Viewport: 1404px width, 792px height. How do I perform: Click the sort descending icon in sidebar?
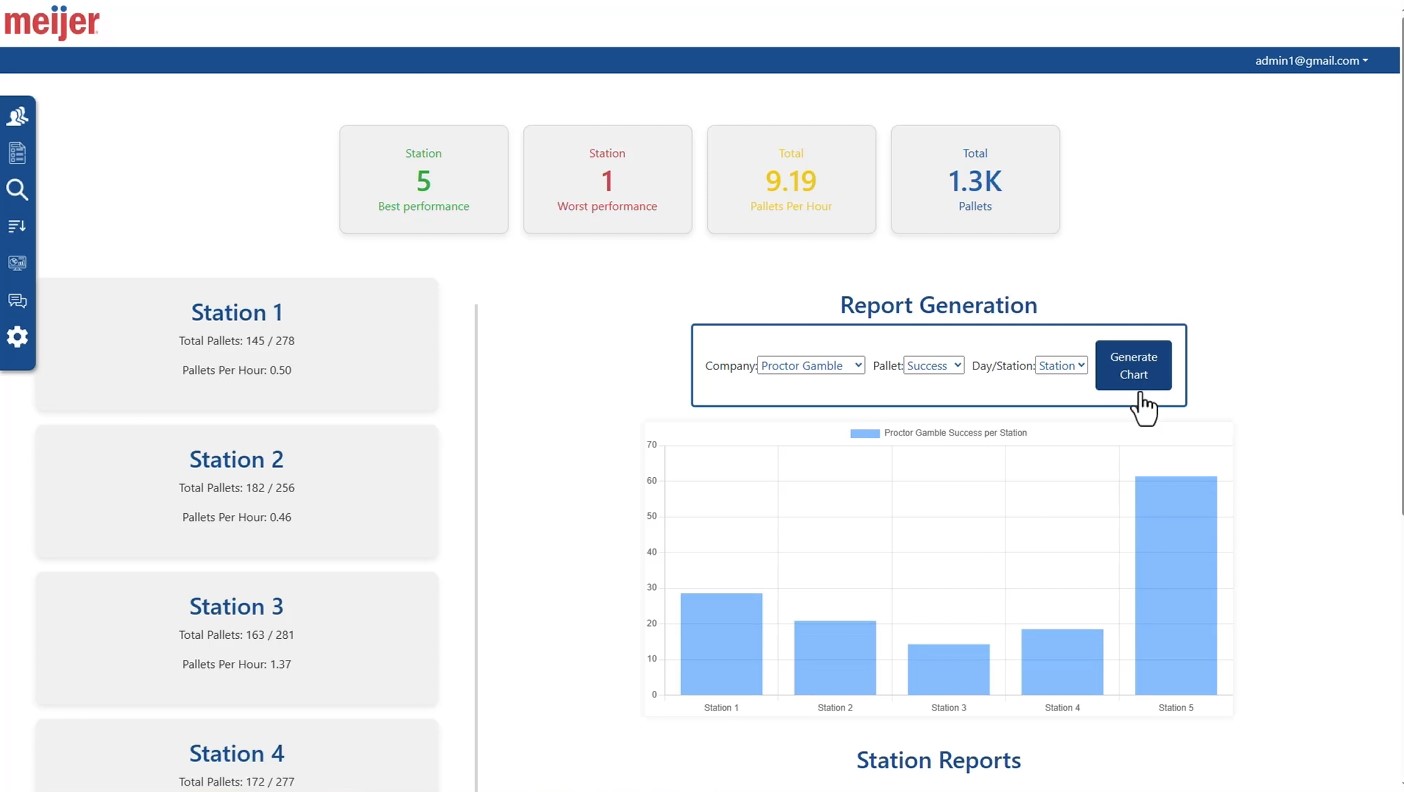pyautogui.click(x=17, y=227)
